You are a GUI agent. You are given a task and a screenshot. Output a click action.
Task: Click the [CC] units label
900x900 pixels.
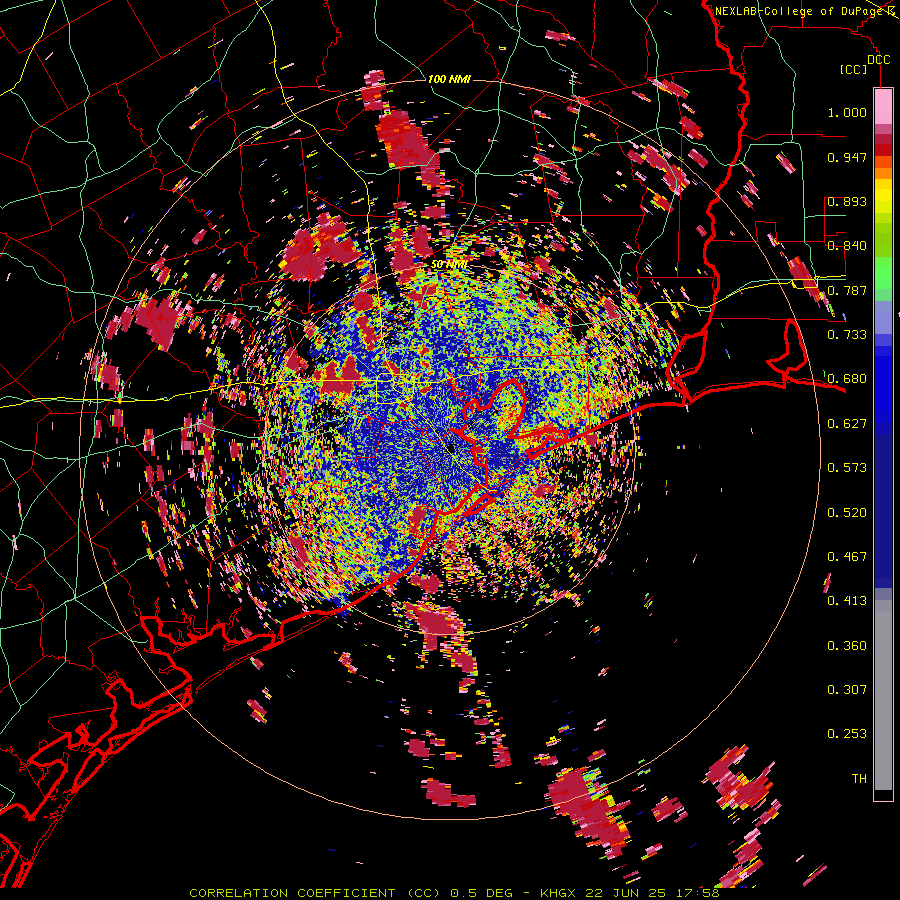coord(853,69)
